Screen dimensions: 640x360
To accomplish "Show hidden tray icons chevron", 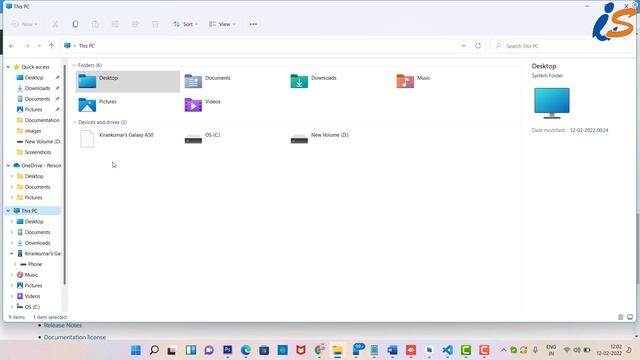I will coord(503,350).
